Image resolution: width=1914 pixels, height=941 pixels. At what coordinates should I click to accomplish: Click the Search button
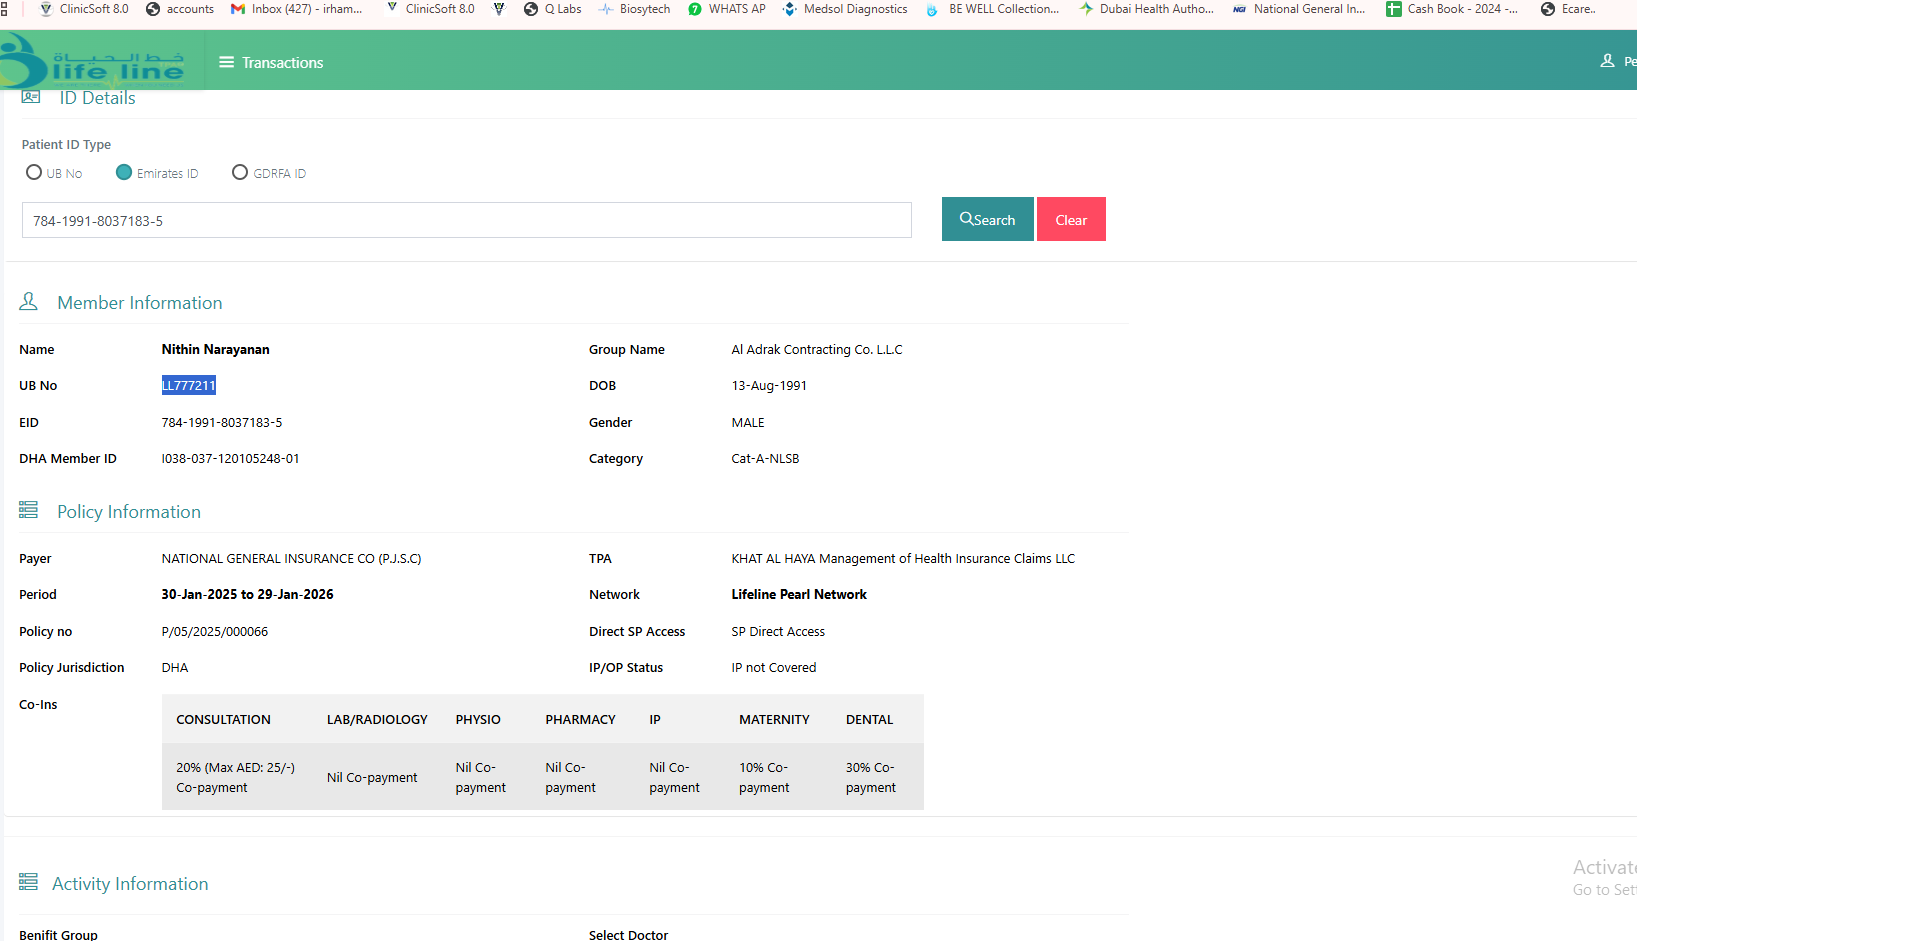987,219
